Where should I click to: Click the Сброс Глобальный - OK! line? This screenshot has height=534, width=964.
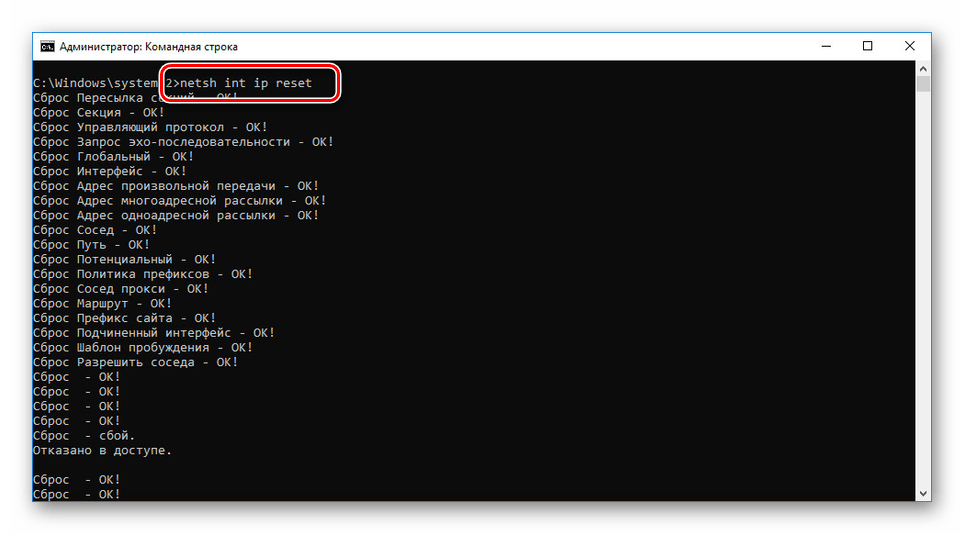coord(113,157)
